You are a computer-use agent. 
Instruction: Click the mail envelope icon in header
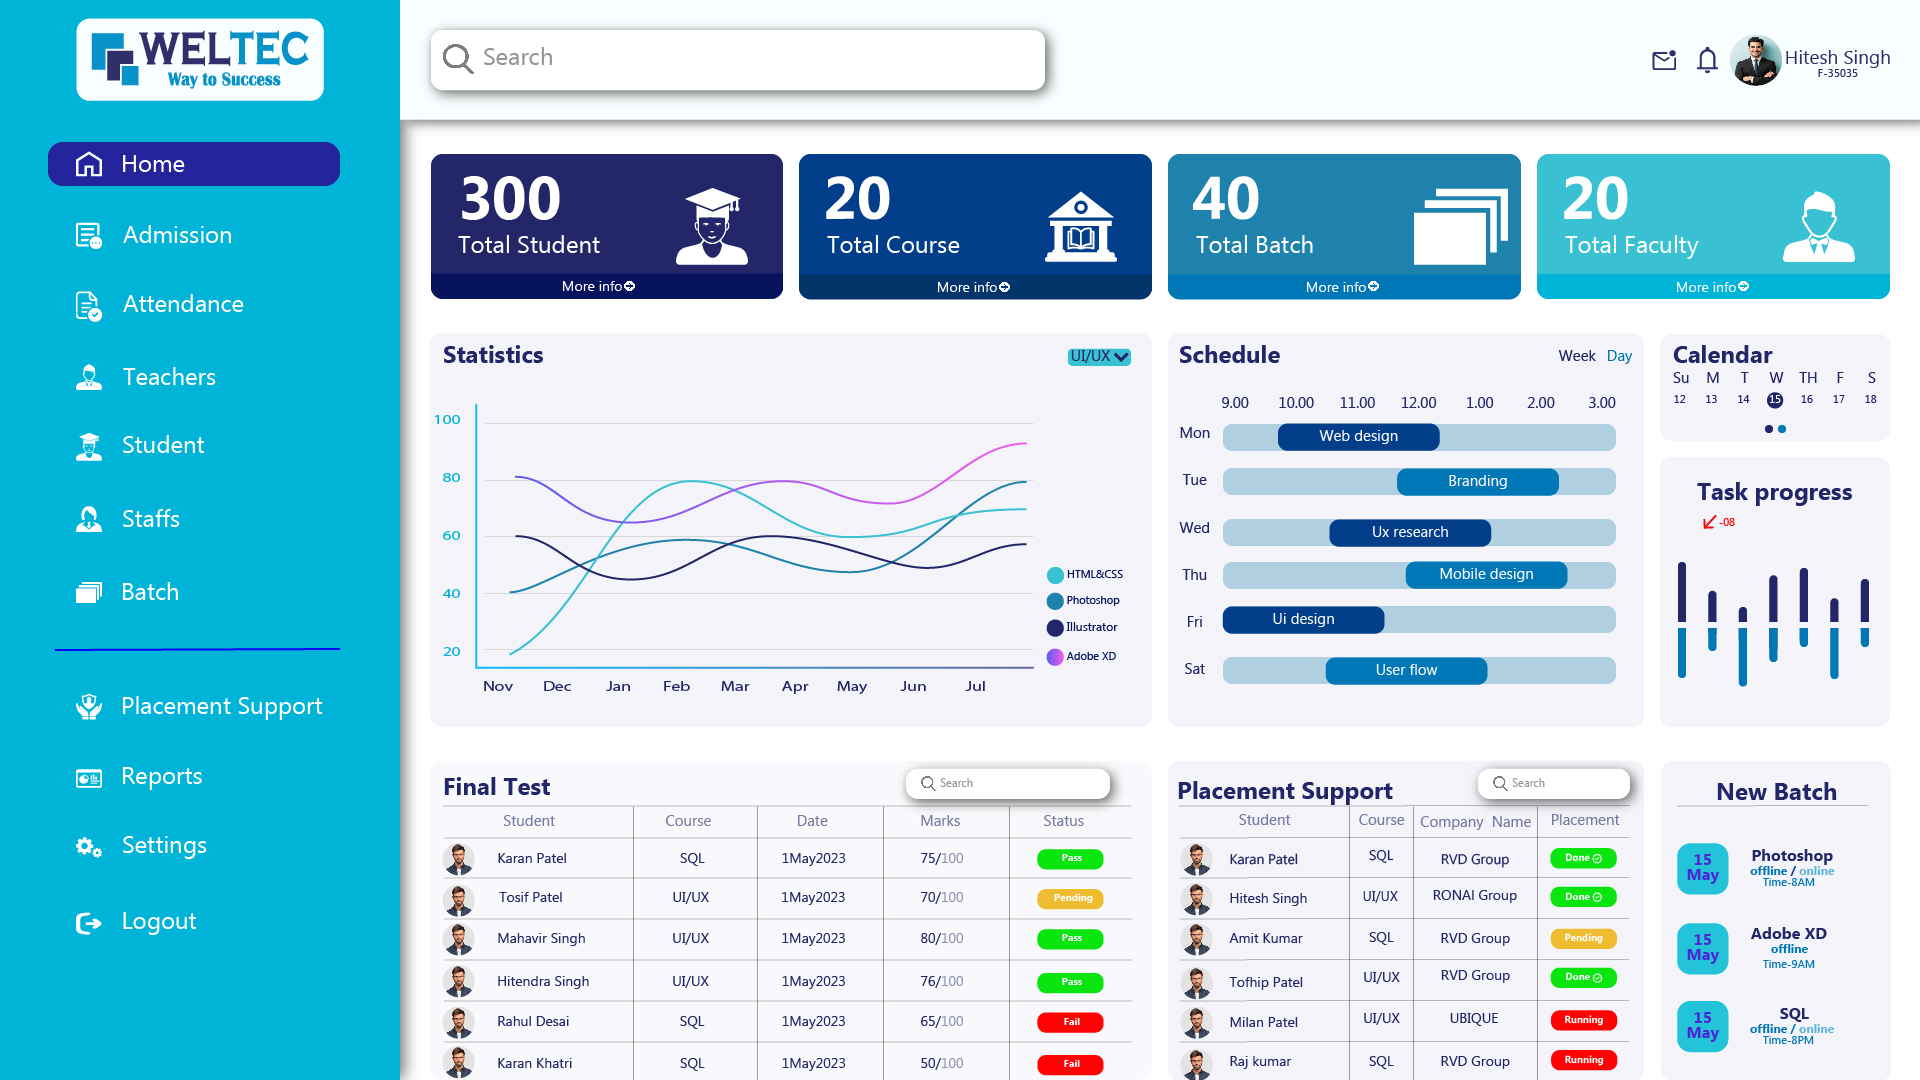click(x=1664, y=61)
